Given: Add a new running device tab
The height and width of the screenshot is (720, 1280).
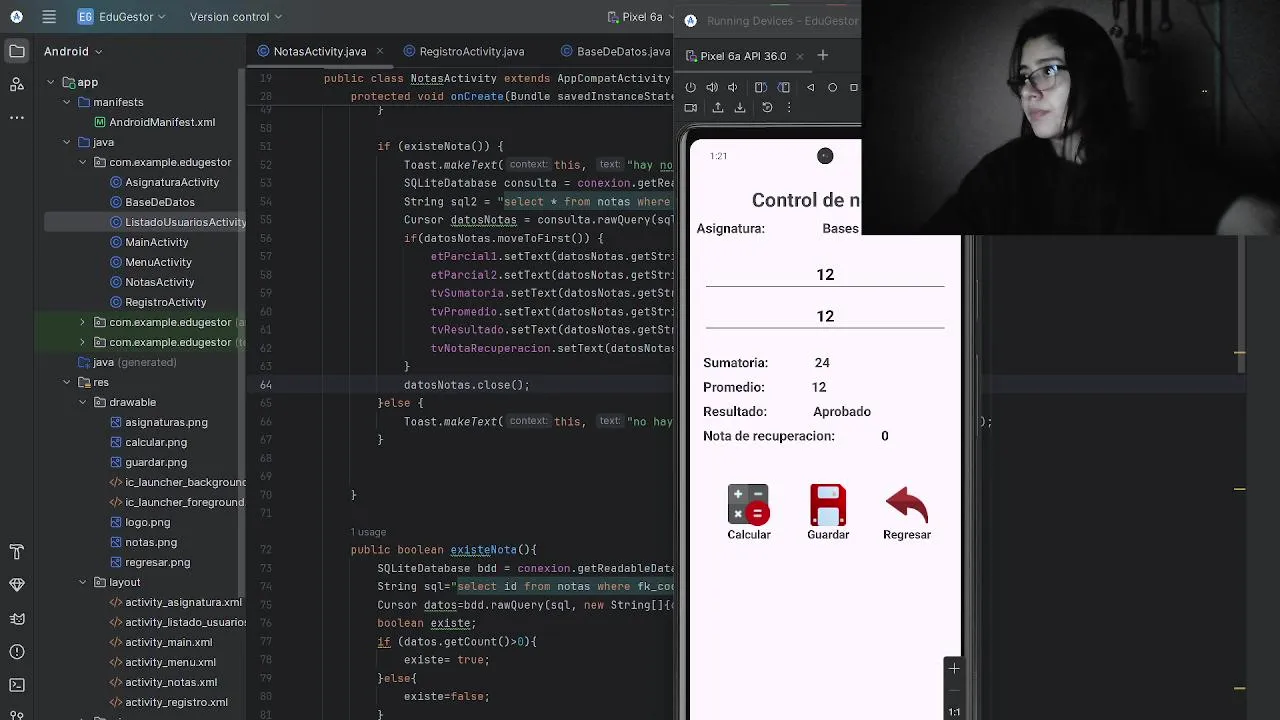Looking at the screenshot, I should [823, 55].
